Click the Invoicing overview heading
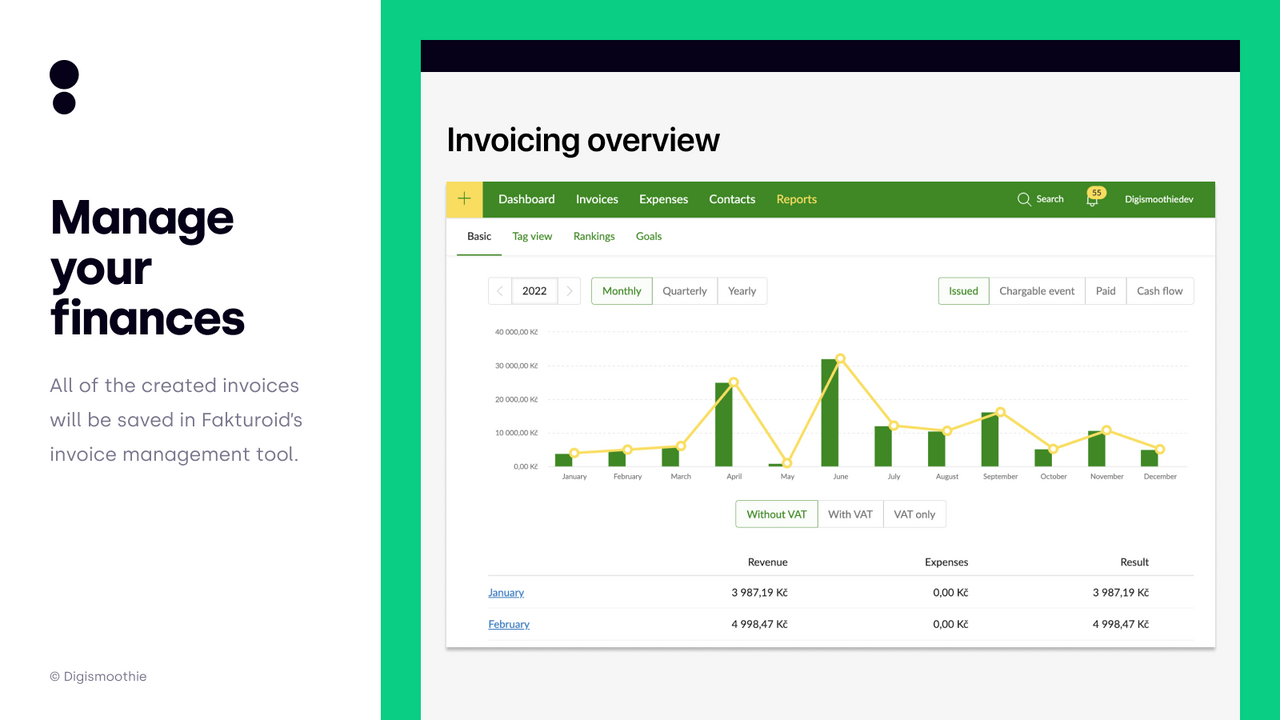 pyautogui.click(x=583, y=140)
